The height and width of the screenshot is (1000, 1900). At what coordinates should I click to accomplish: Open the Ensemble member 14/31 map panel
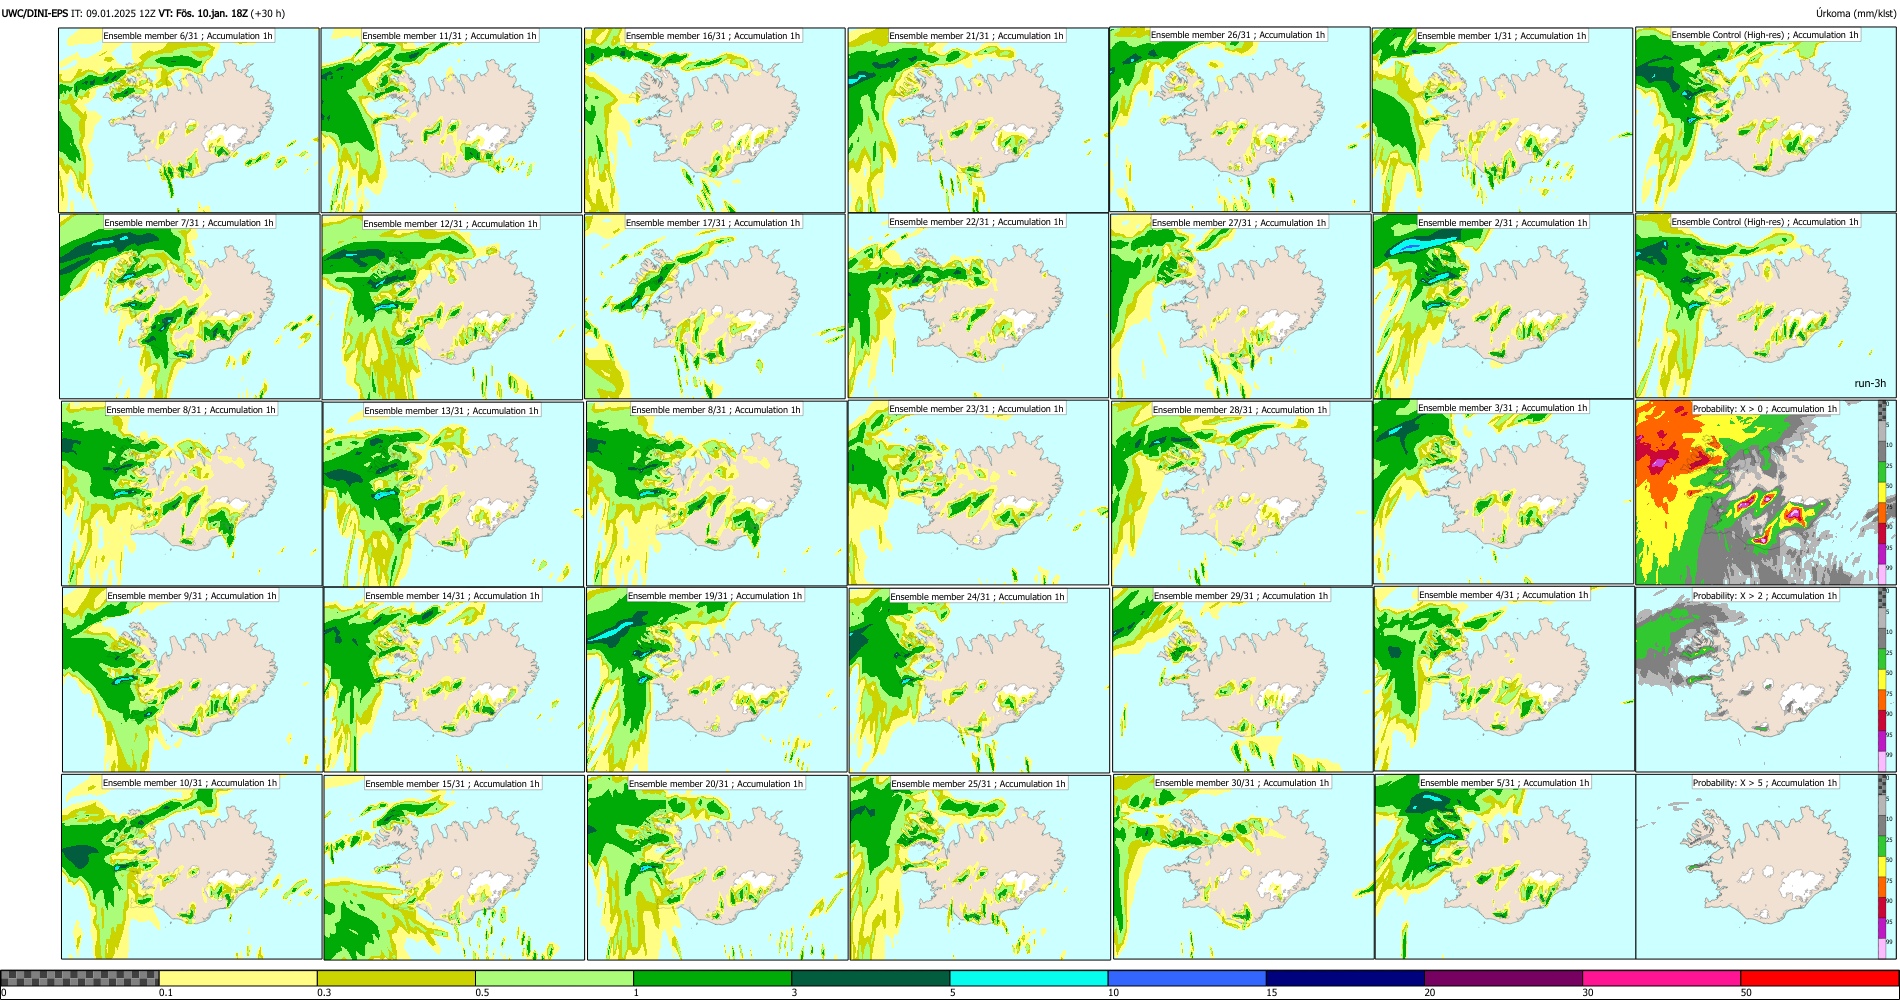coord(454,680)
